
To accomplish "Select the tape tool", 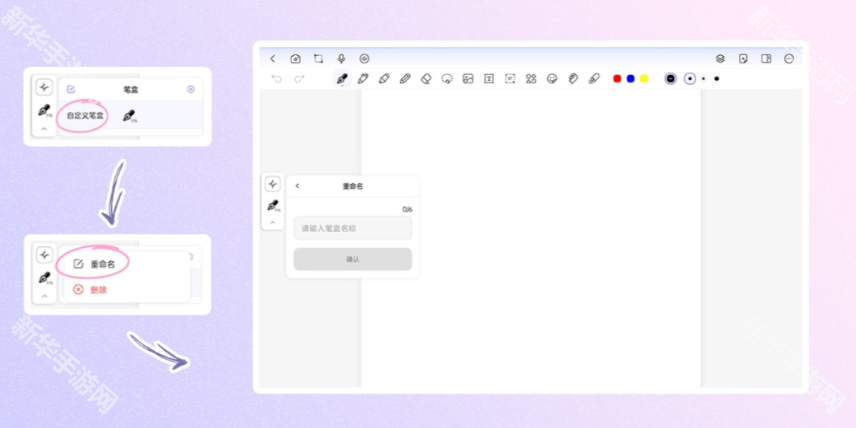I will [573, 79].
